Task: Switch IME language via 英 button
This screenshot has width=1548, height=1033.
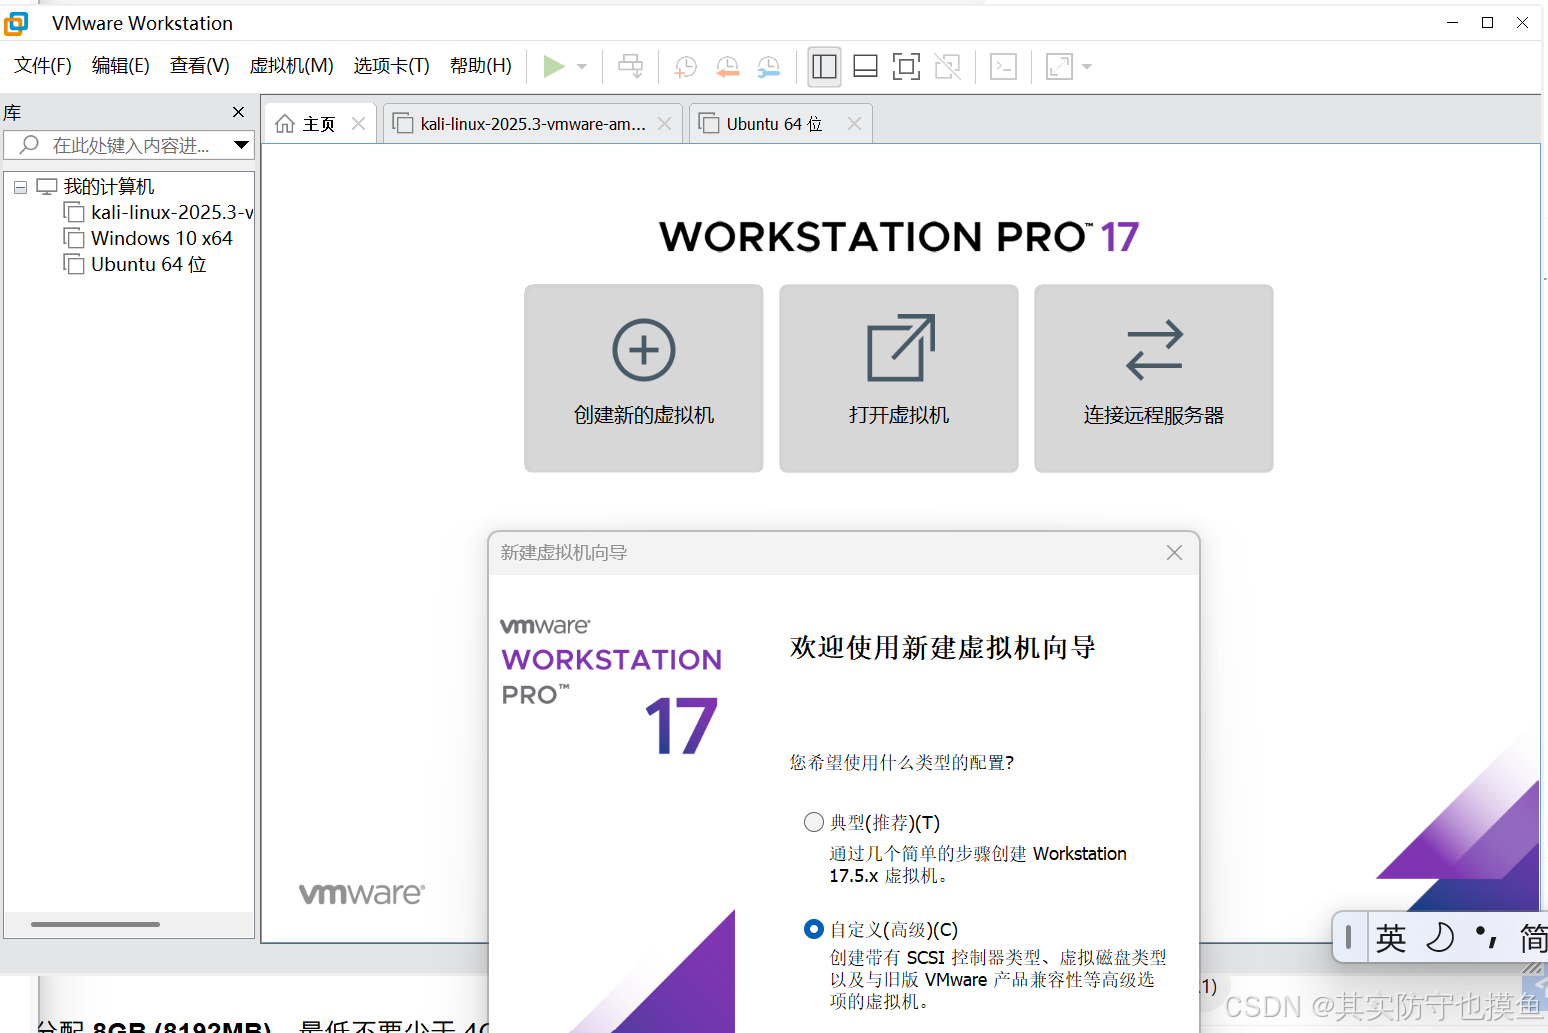Action: [1391, 938]
